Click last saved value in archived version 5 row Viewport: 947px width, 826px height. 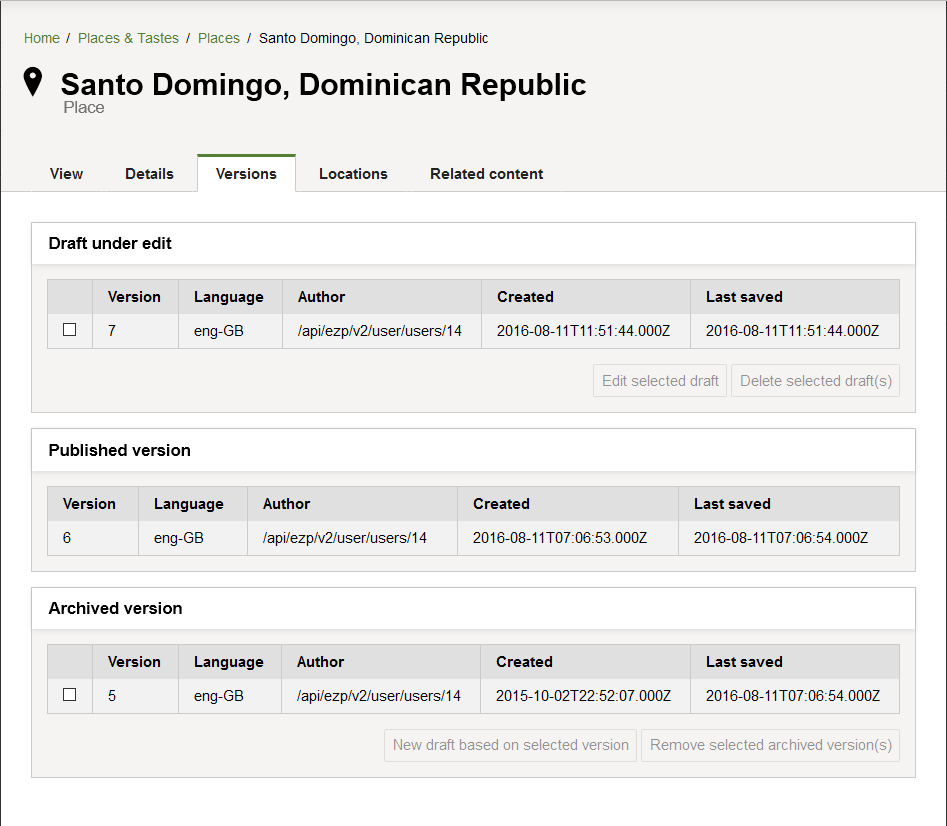[x=793, y=696]
